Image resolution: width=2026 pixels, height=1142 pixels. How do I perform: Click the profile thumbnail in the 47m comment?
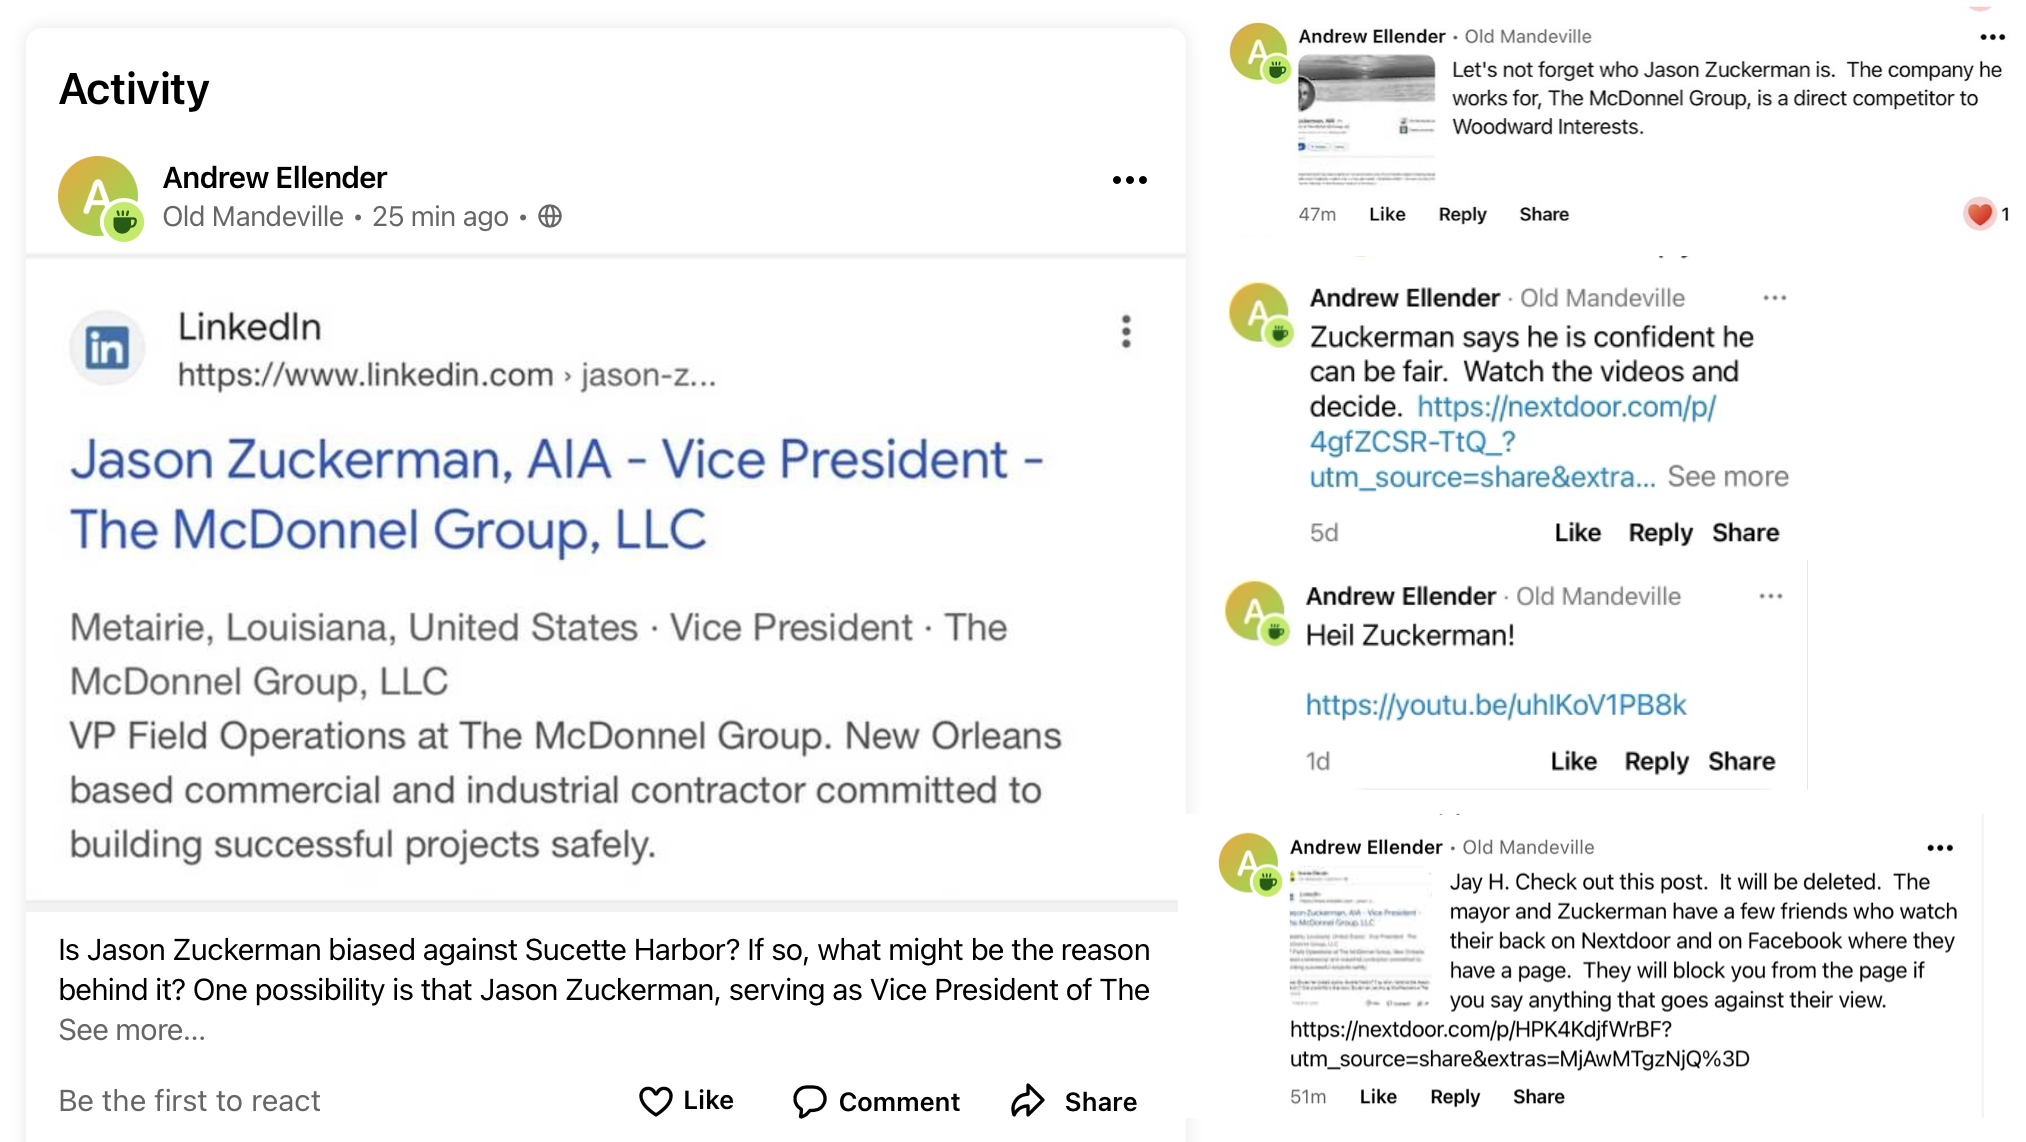tap(1368, 118)
